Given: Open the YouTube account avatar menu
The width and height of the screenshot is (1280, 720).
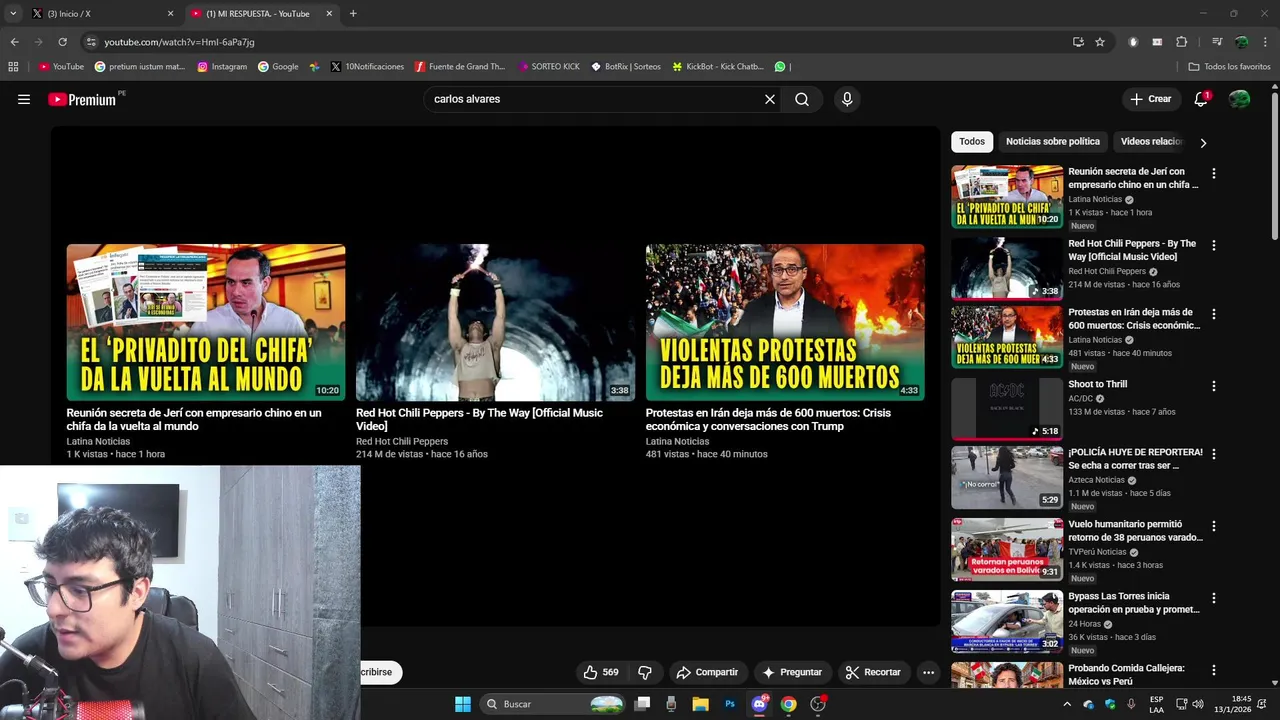Looking at the screenshot, I should coord(1239,99).
